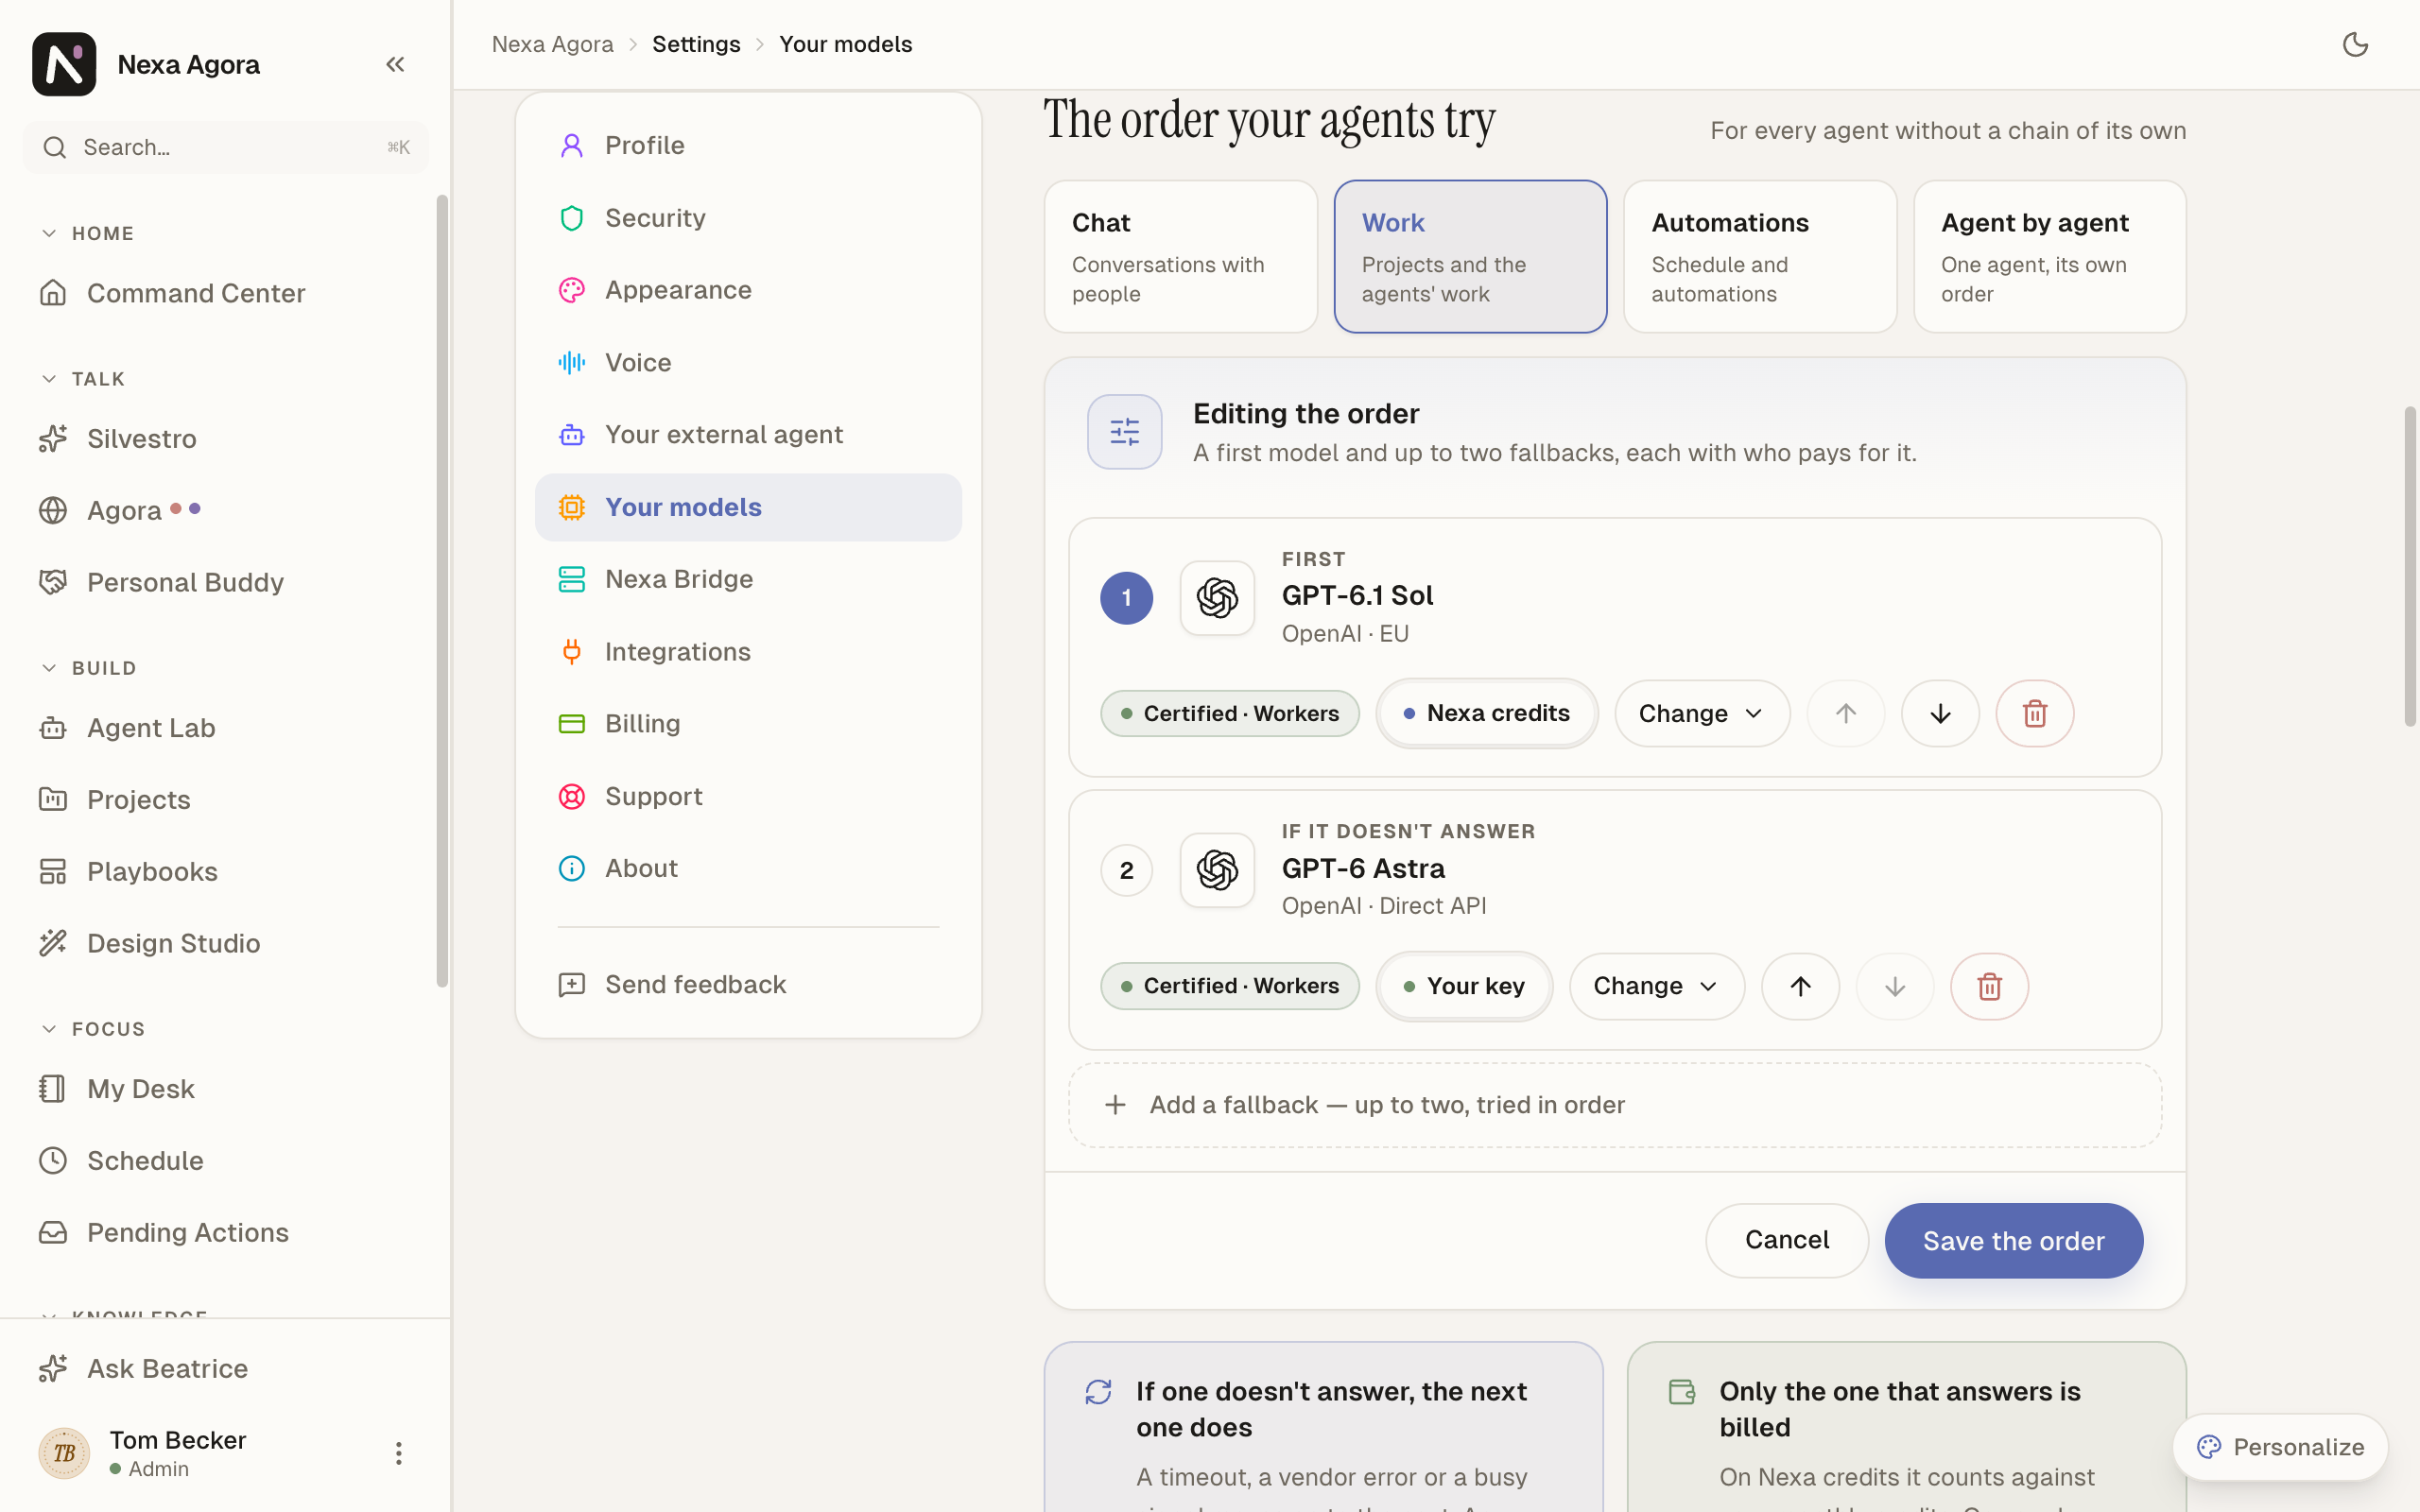Toggle the Nexa credits payer for GPT-6.1 Sol
Viewport: 2420px width, 1512px height.
[x=1486, y=713]
